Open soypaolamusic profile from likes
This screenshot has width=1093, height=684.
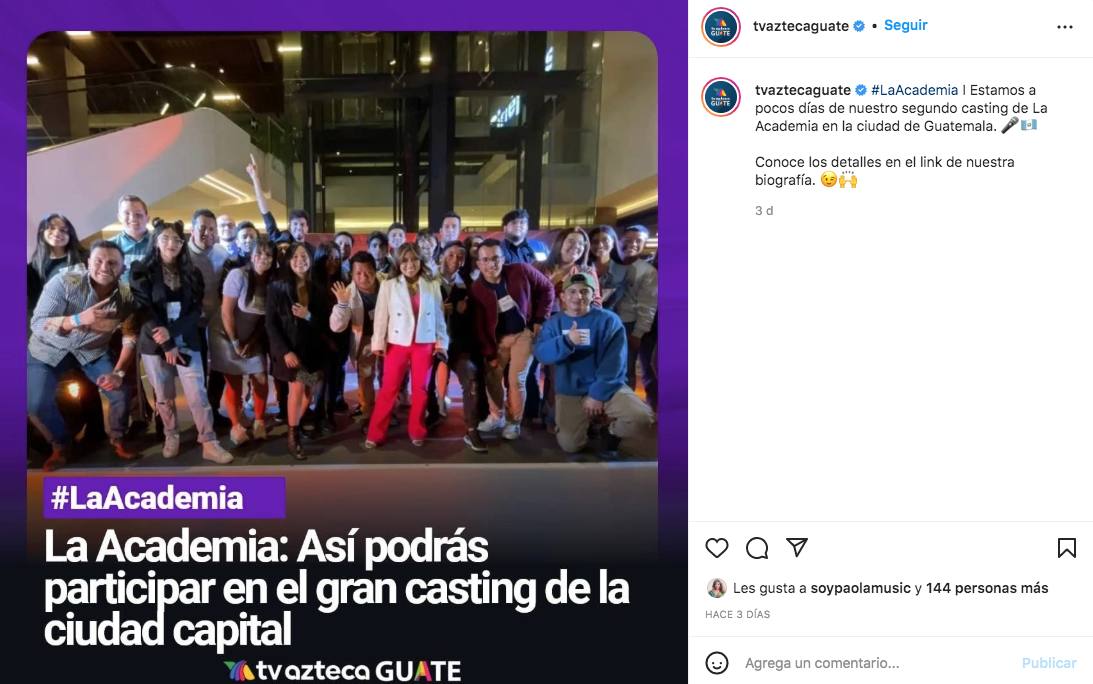[x=861, y=588]
